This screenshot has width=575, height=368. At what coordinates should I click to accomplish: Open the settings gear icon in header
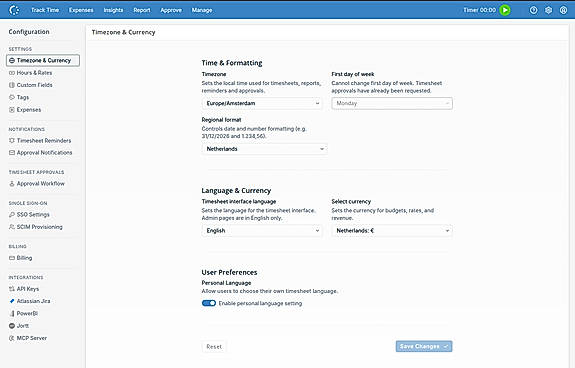click(548, 10)
